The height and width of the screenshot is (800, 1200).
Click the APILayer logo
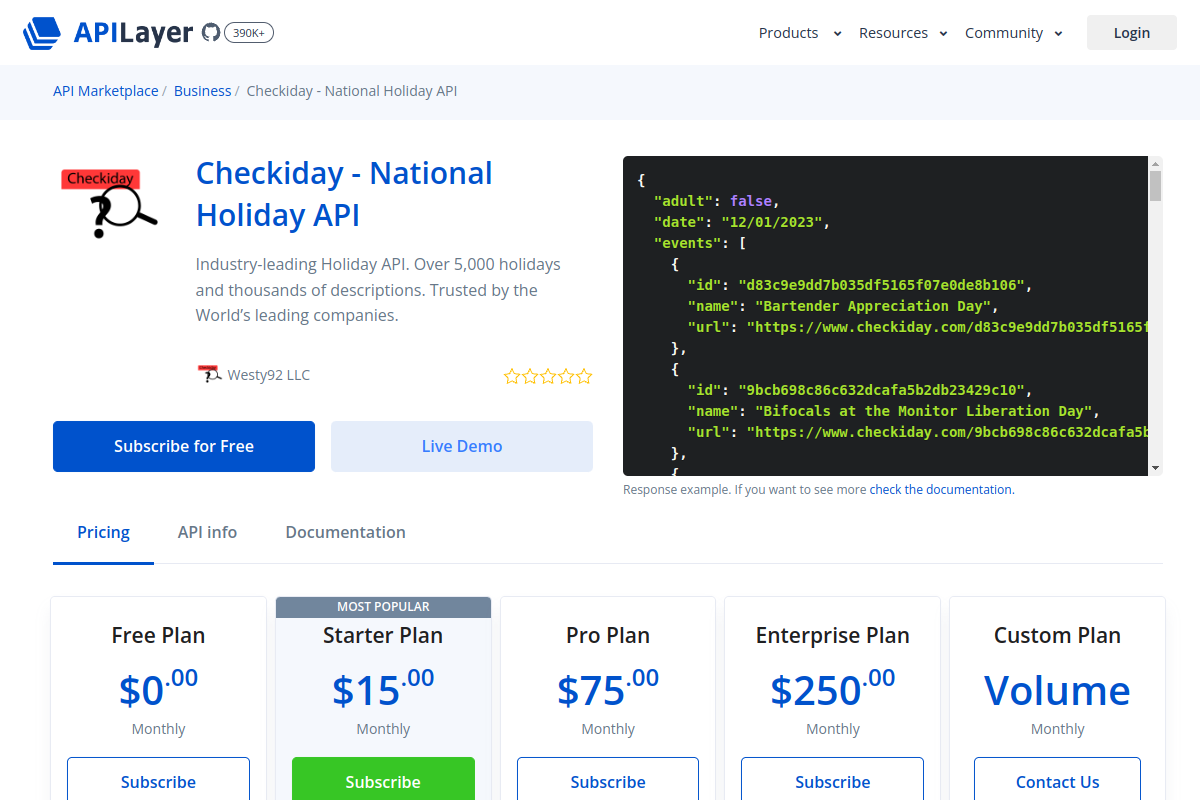click(108, 33)
